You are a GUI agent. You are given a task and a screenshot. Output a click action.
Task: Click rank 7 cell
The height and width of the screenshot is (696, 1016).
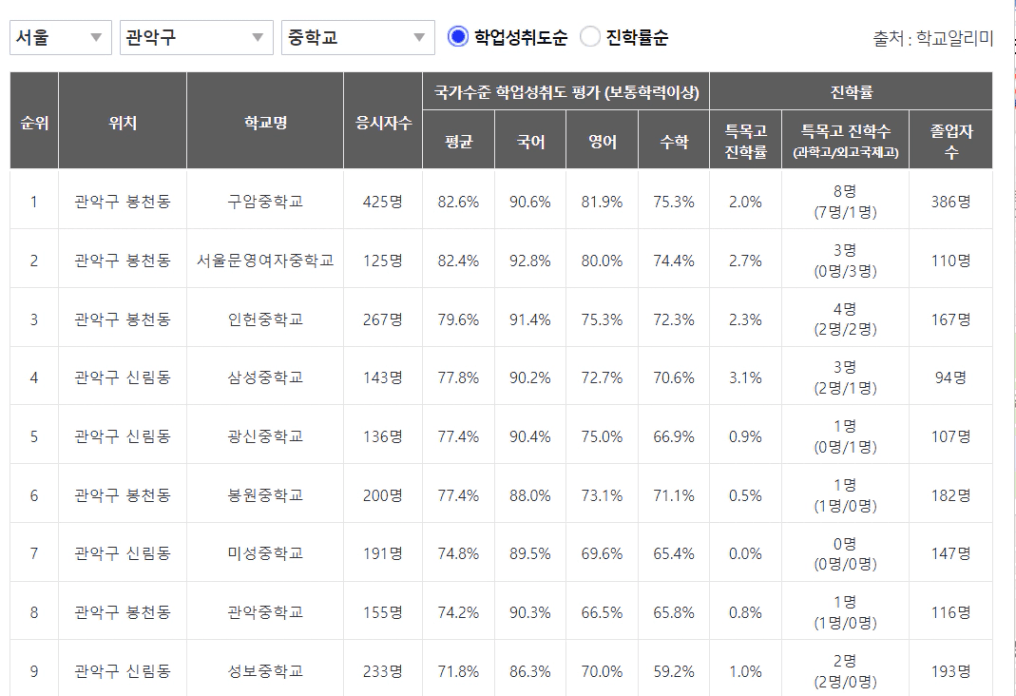point(34,553)
